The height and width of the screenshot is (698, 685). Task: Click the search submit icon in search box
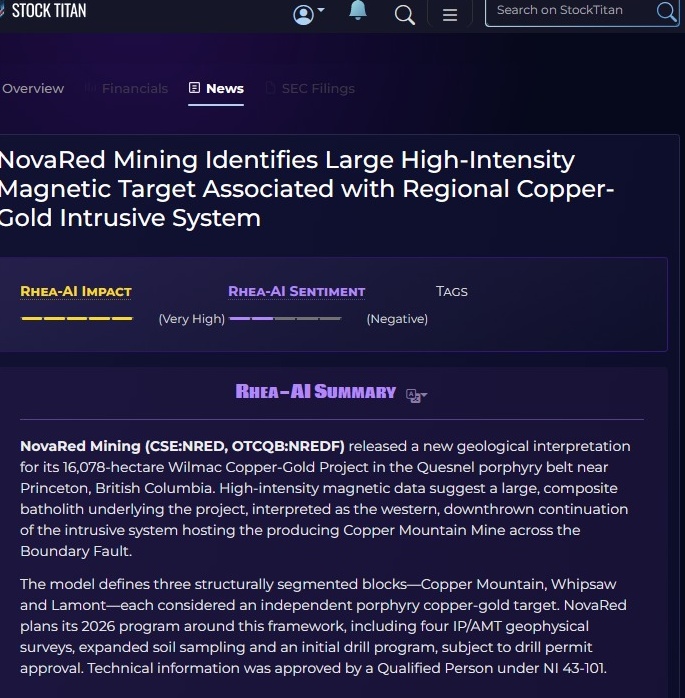[x=666, y=11]
